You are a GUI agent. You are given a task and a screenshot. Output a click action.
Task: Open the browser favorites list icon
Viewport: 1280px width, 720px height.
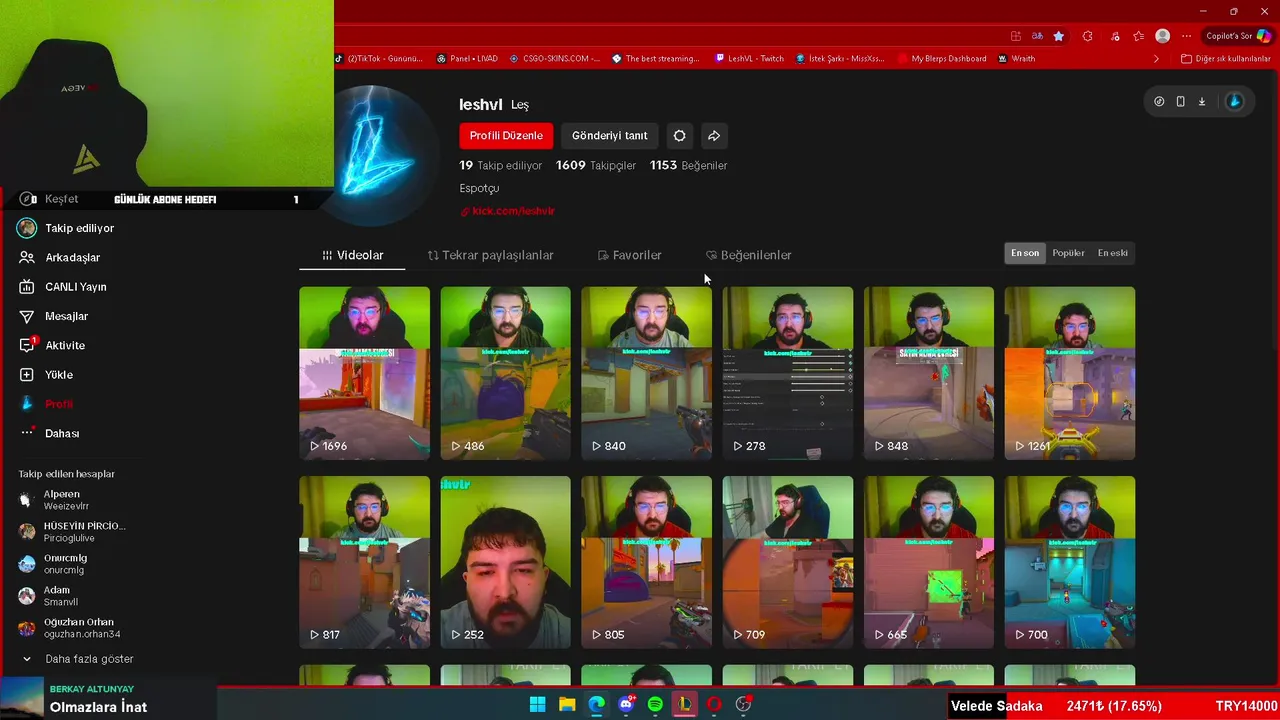coord(1138,36)
